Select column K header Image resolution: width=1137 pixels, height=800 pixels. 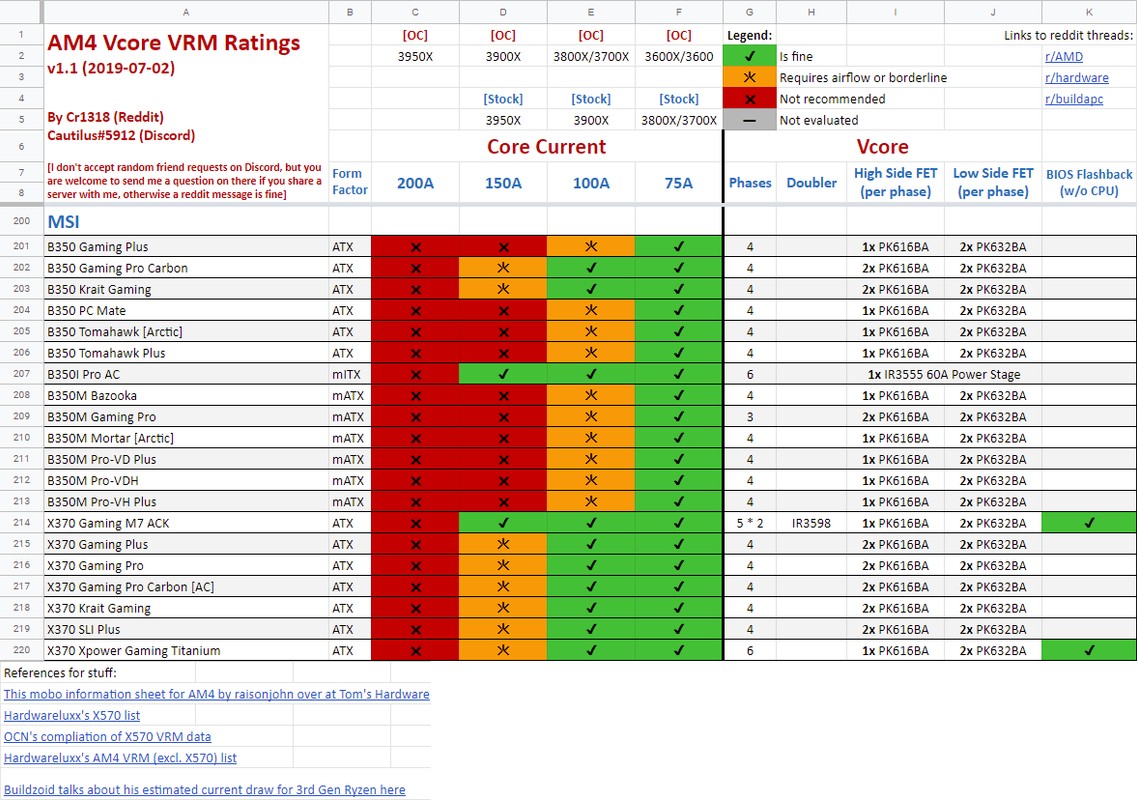tap(1088, 12)
